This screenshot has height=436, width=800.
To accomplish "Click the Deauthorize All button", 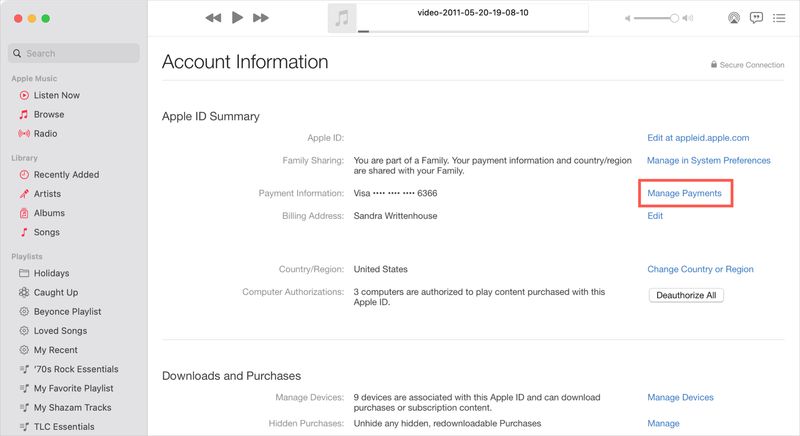I will (686, 295).
